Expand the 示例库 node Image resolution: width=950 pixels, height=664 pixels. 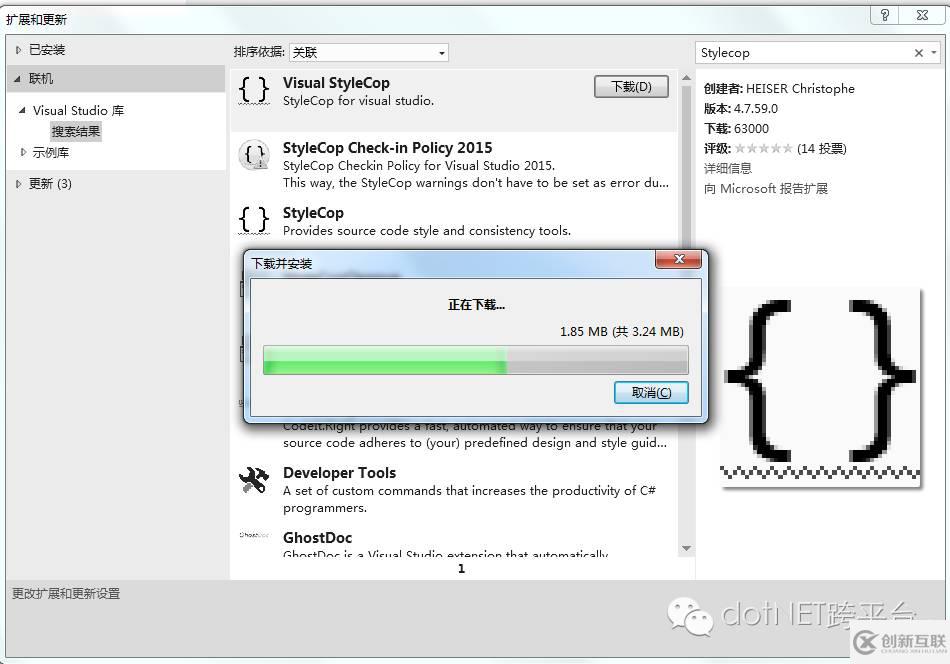(23, 152)
